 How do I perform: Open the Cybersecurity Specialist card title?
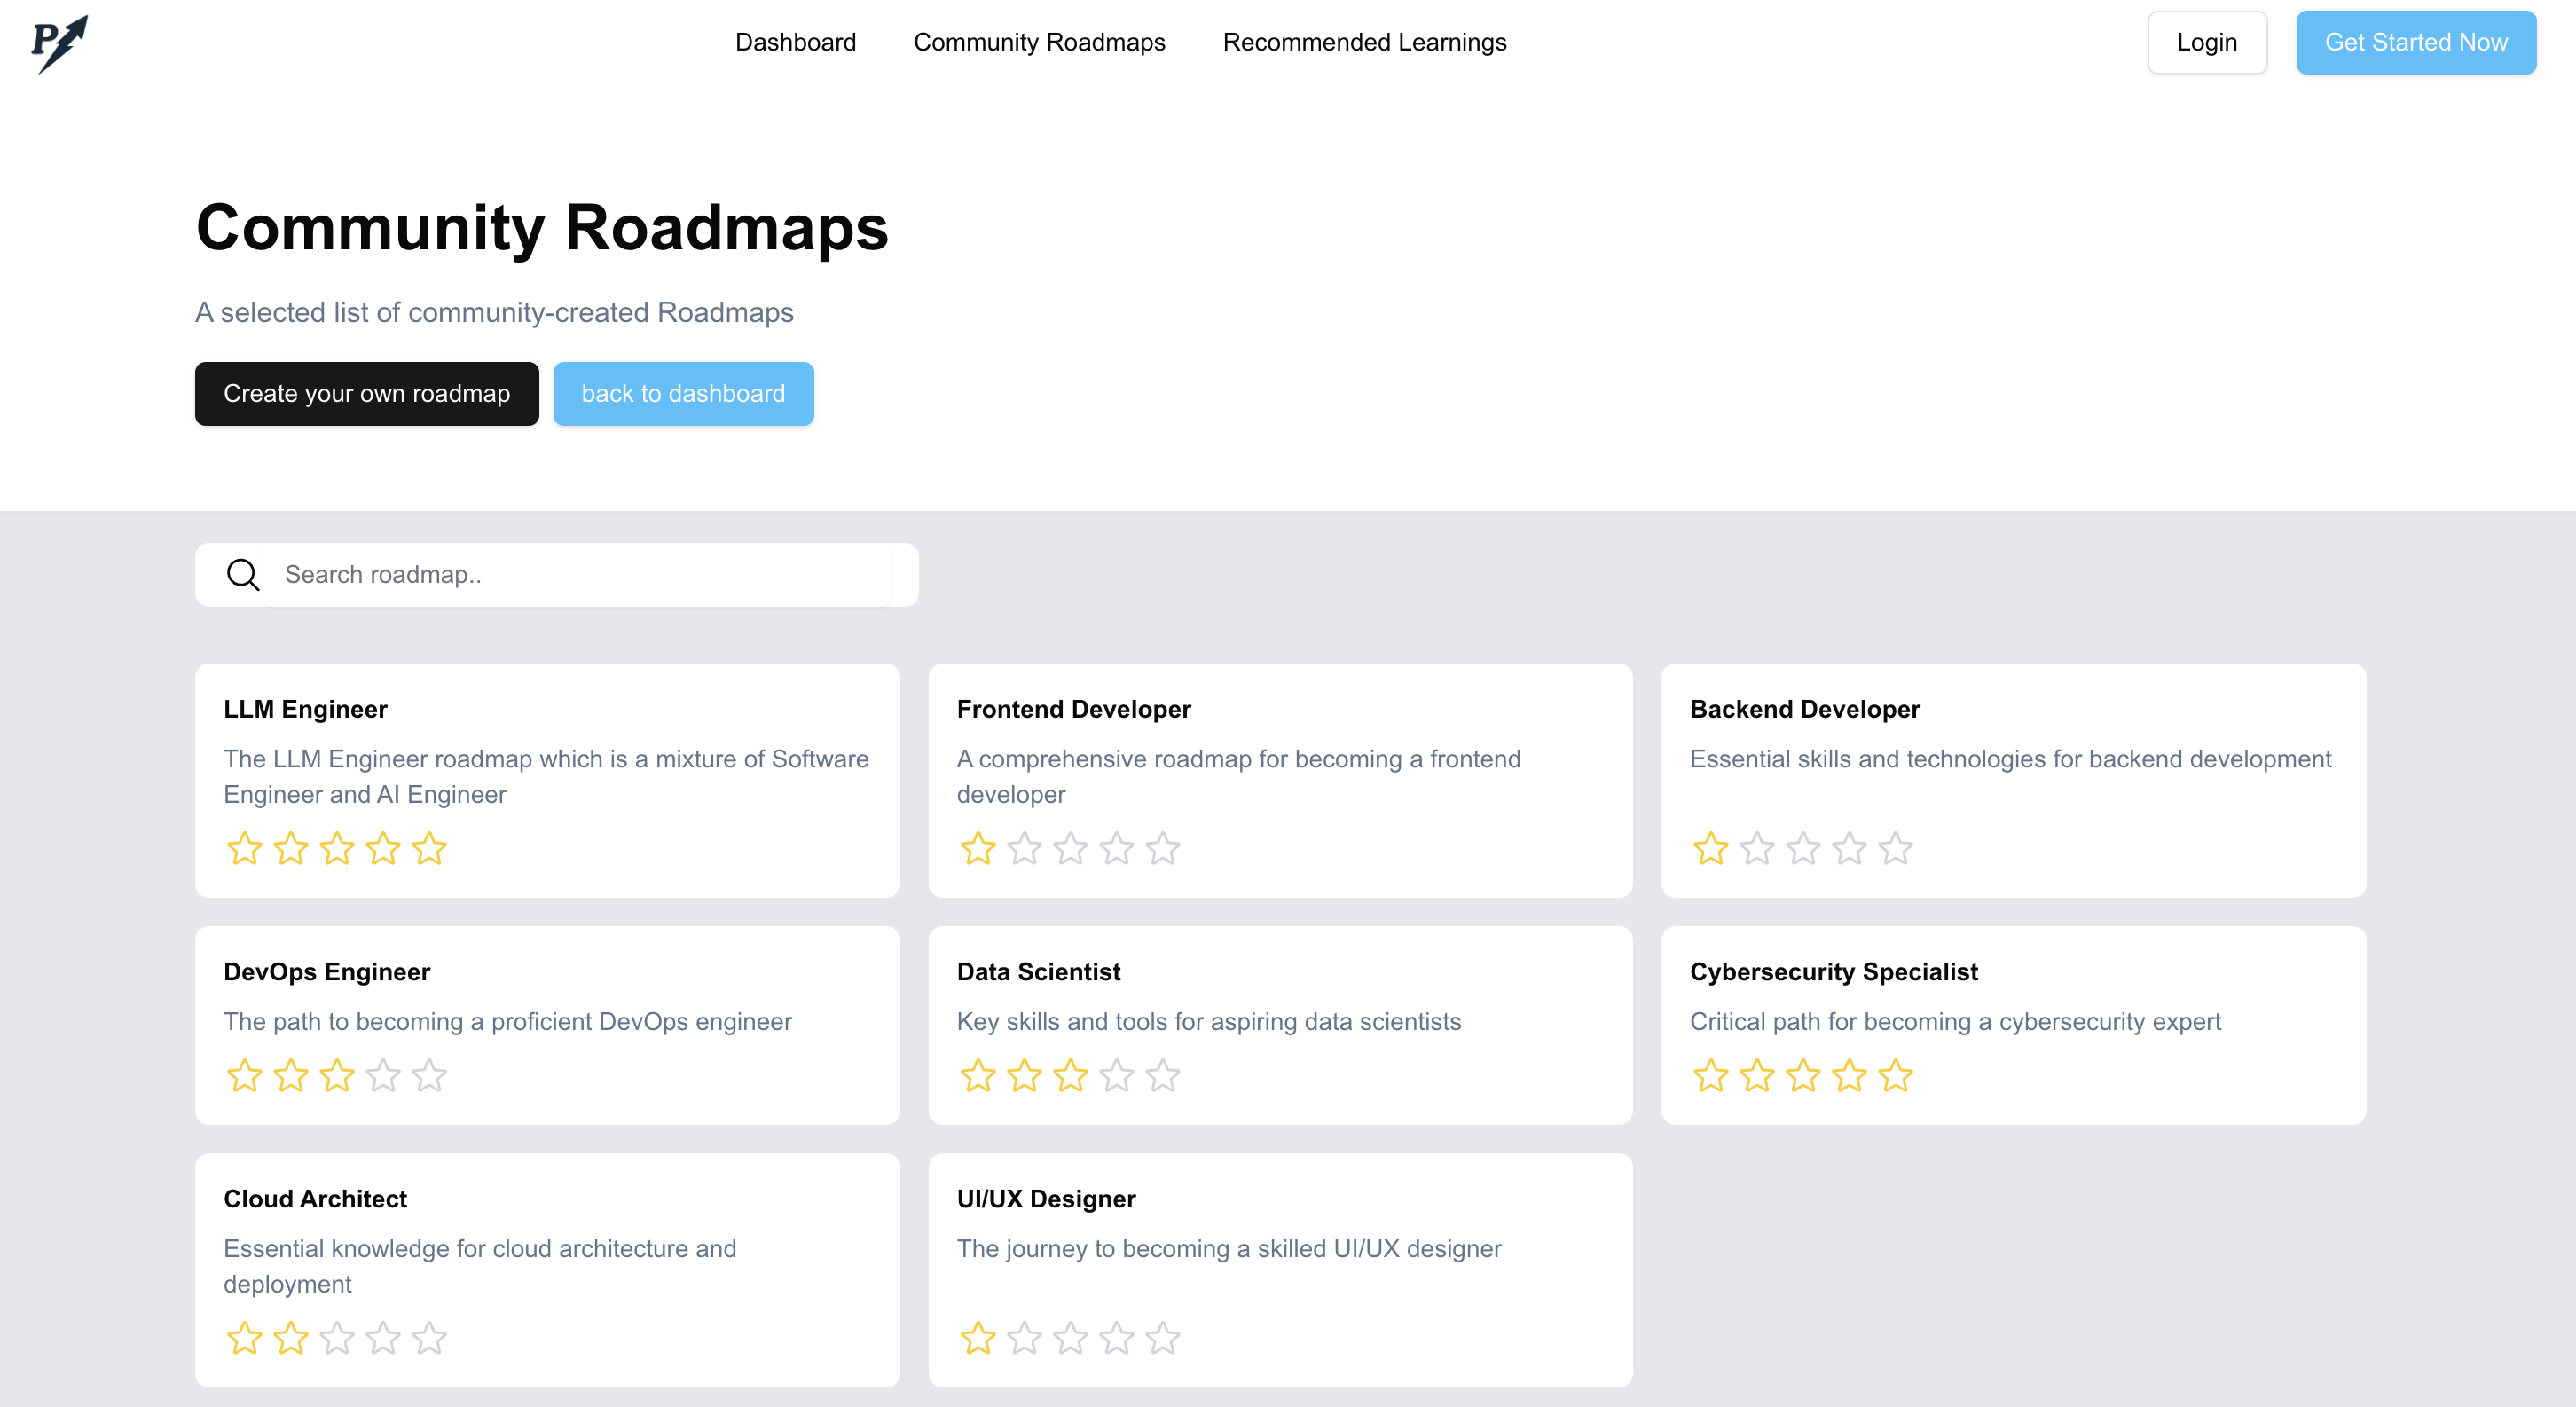1833,972
